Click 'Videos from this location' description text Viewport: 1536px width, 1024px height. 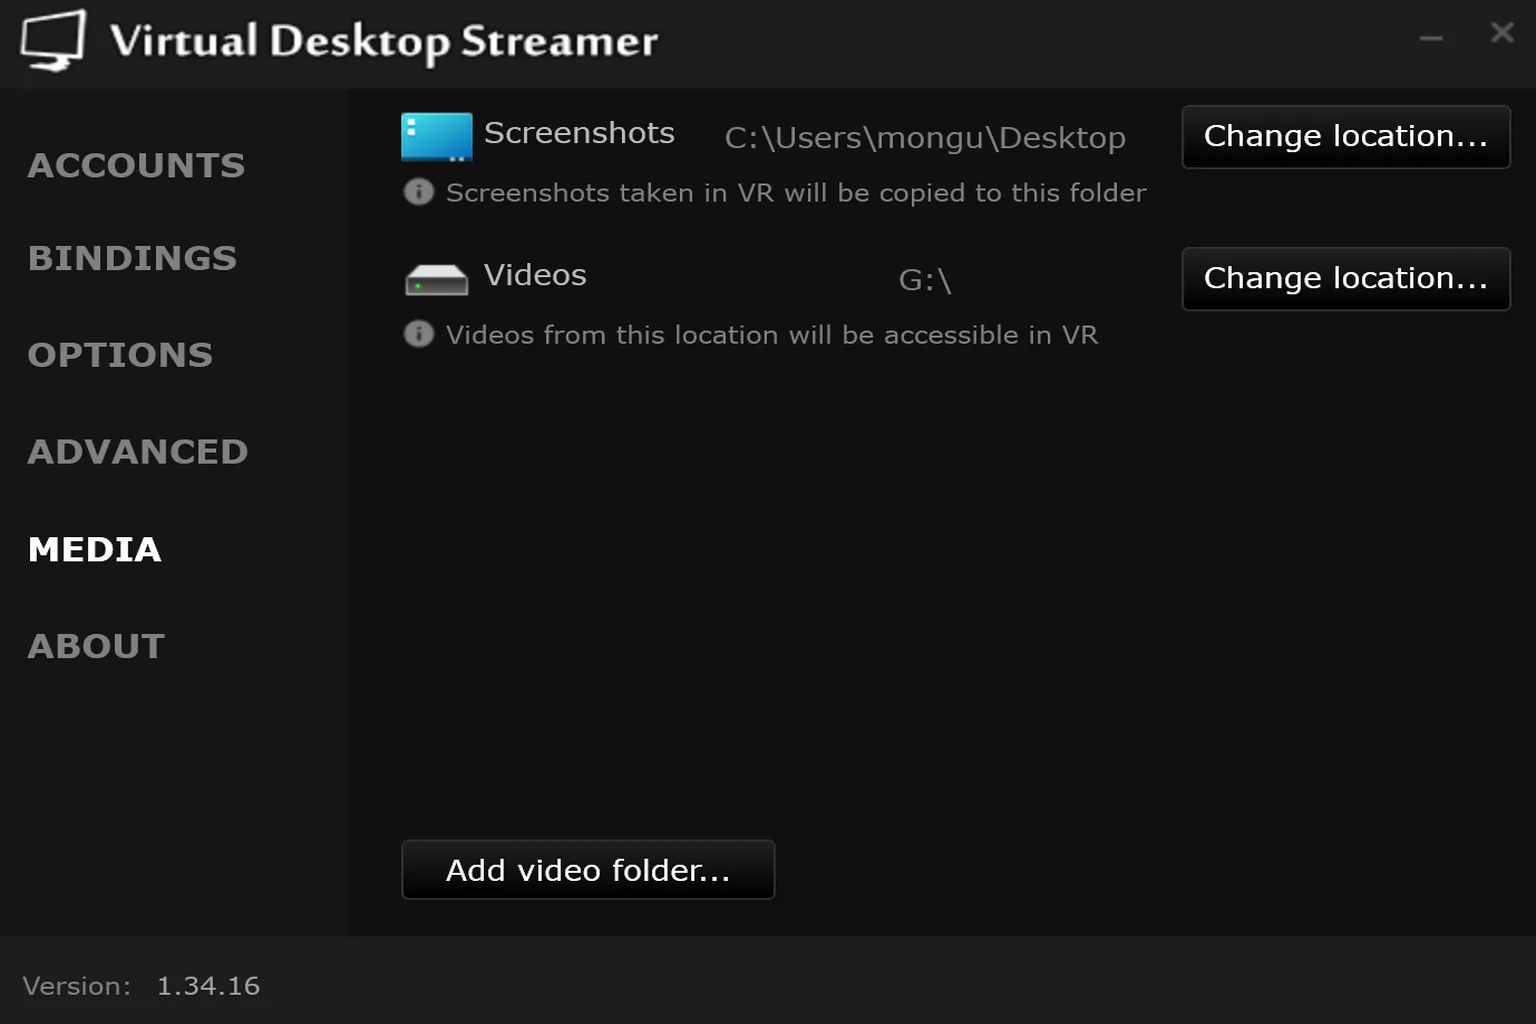pos(772,335)
